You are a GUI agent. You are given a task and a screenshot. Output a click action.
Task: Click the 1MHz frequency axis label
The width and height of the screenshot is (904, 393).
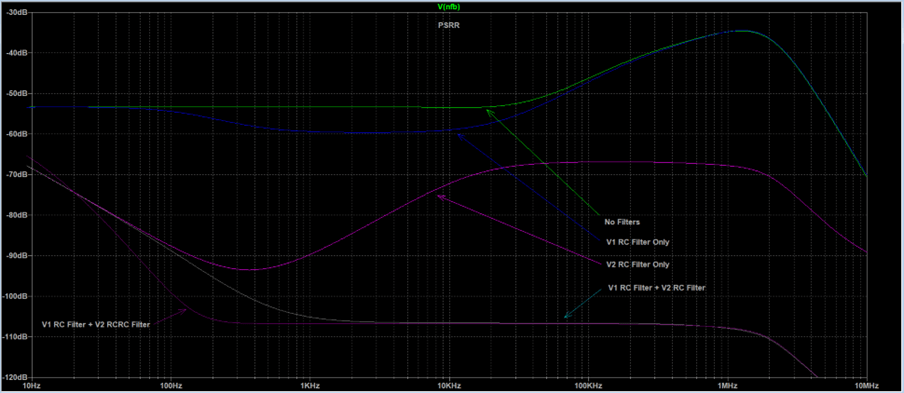(728, 385)
